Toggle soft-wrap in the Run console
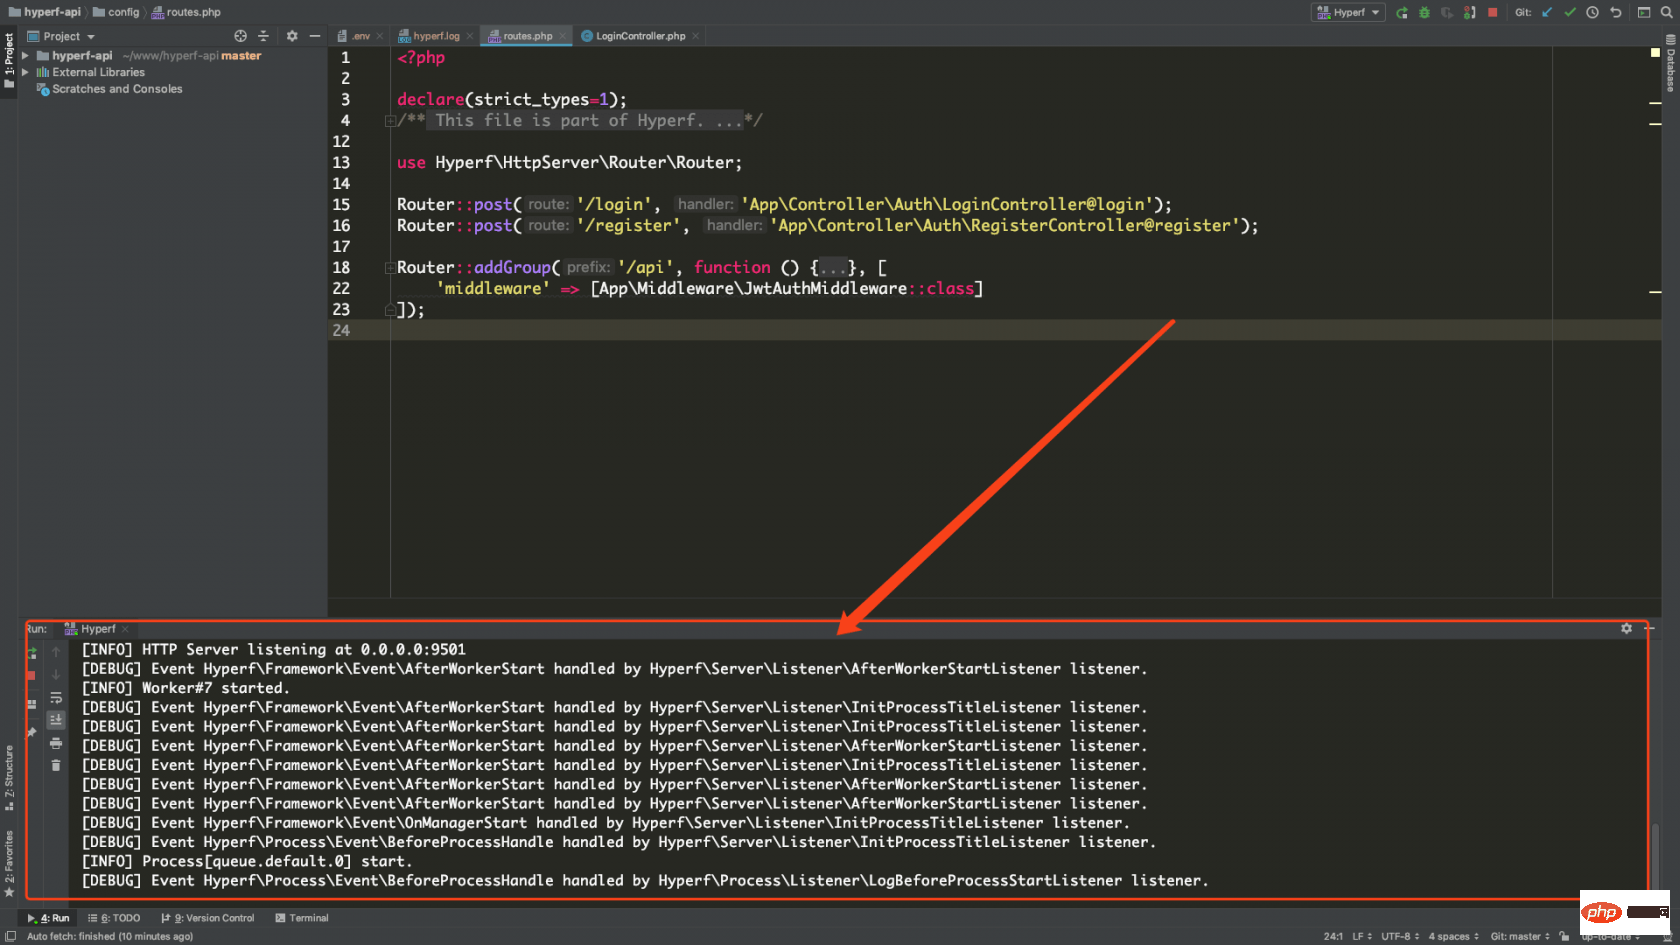This screenshot has width=1680, height=945. pos(56,698)
